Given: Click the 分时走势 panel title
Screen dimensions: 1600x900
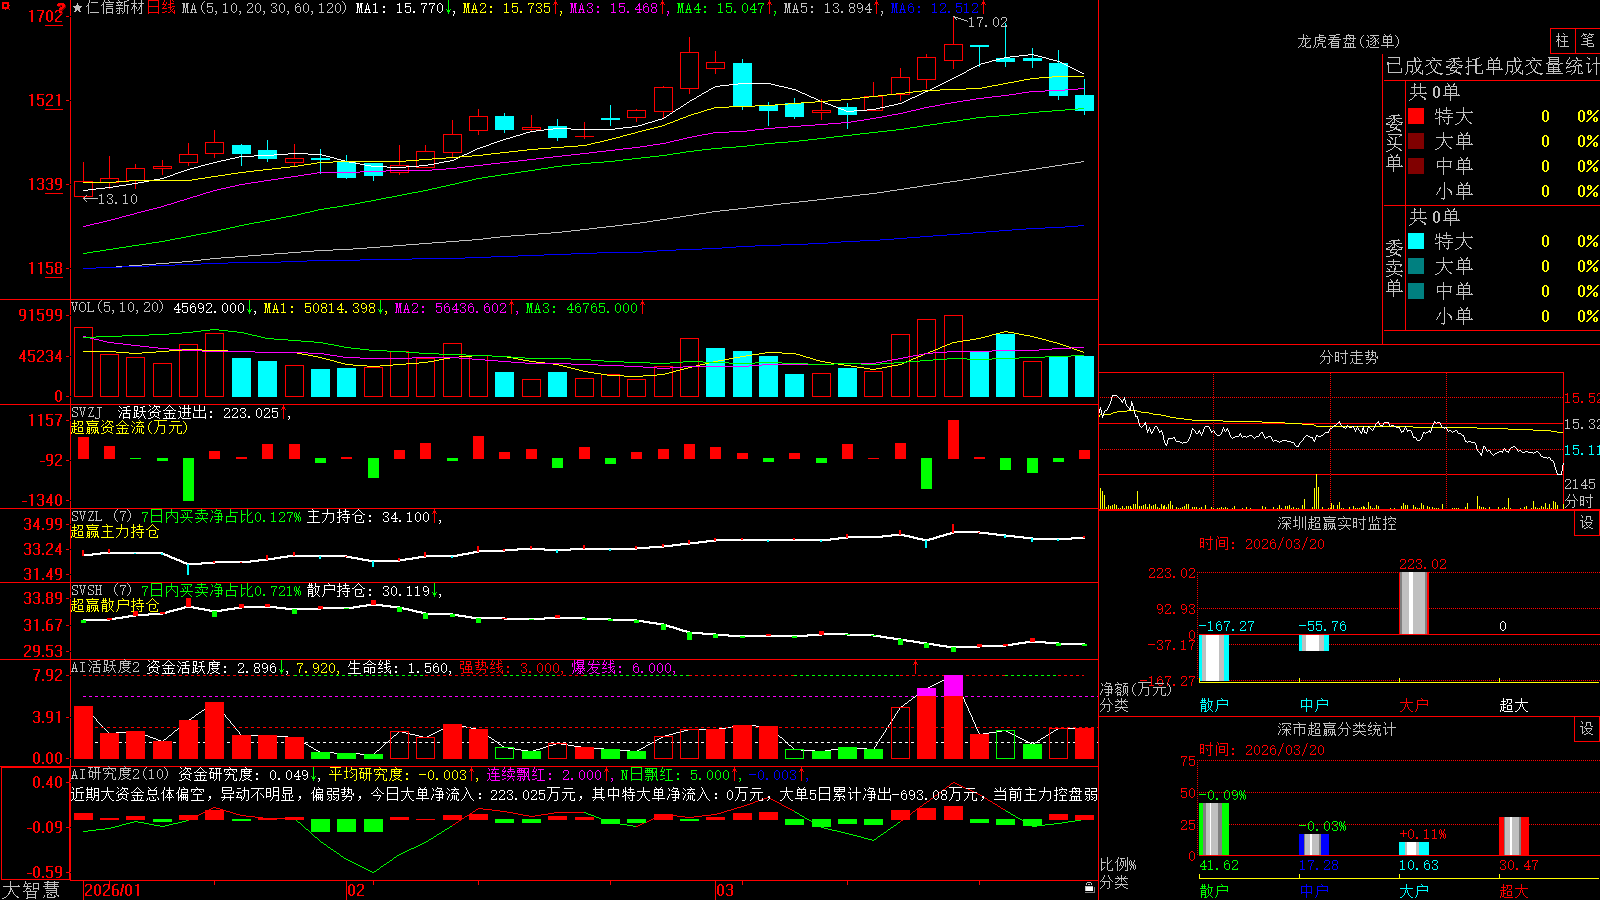Looking at the screenshot, I should [x=1348, y=357].
